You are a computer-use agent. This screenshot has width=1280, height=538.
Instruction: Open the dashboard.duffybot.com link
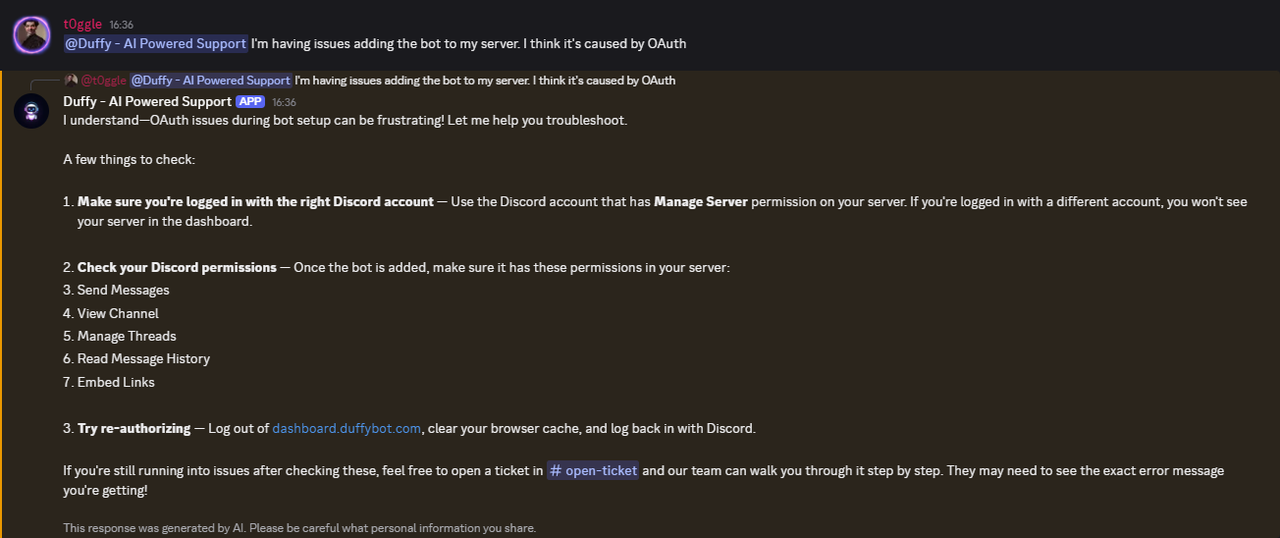(347, 428)
